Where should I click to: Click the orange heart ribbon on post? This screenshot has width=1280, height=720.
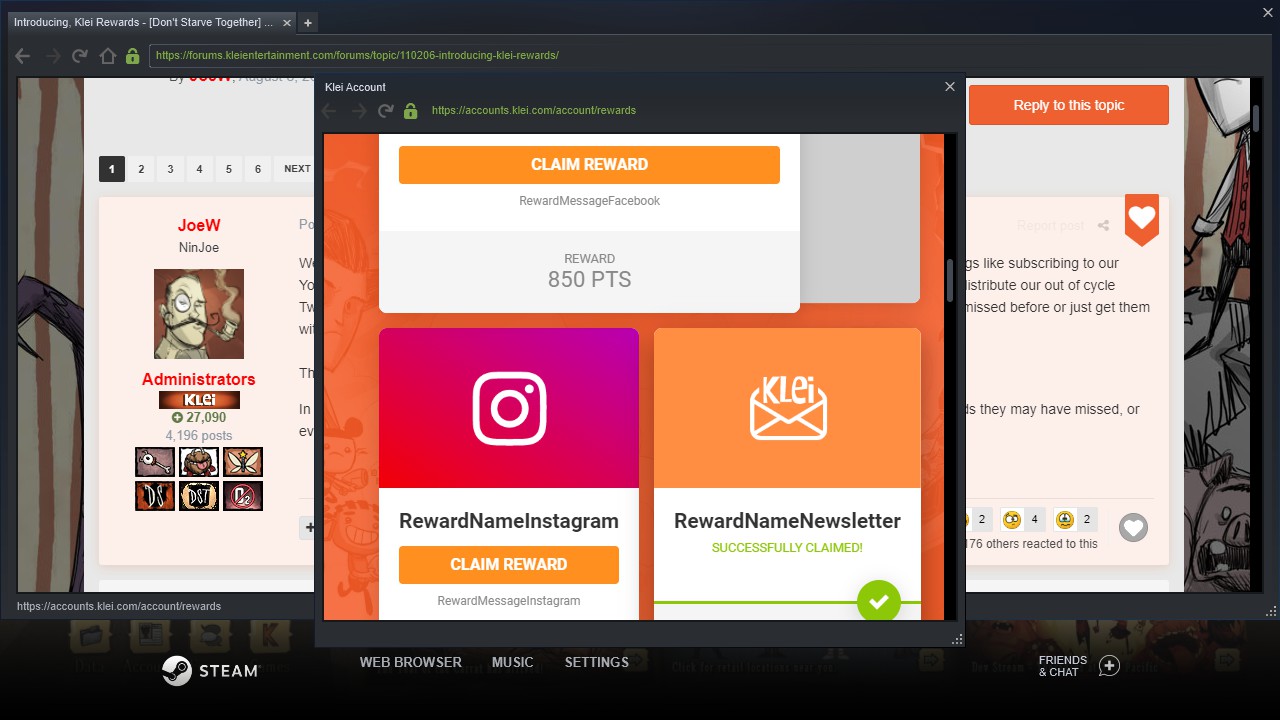pos(1142,219)
